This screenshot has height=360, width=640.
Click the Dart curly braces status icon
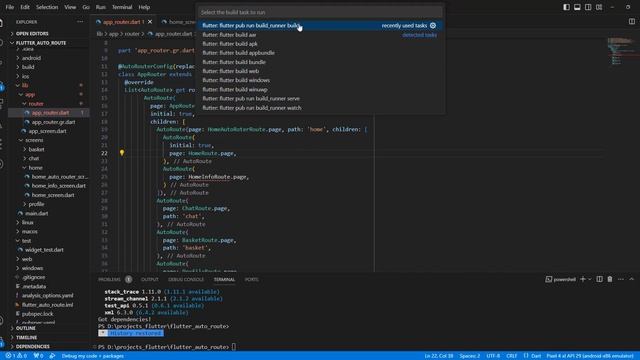click(x=526, y=356)
